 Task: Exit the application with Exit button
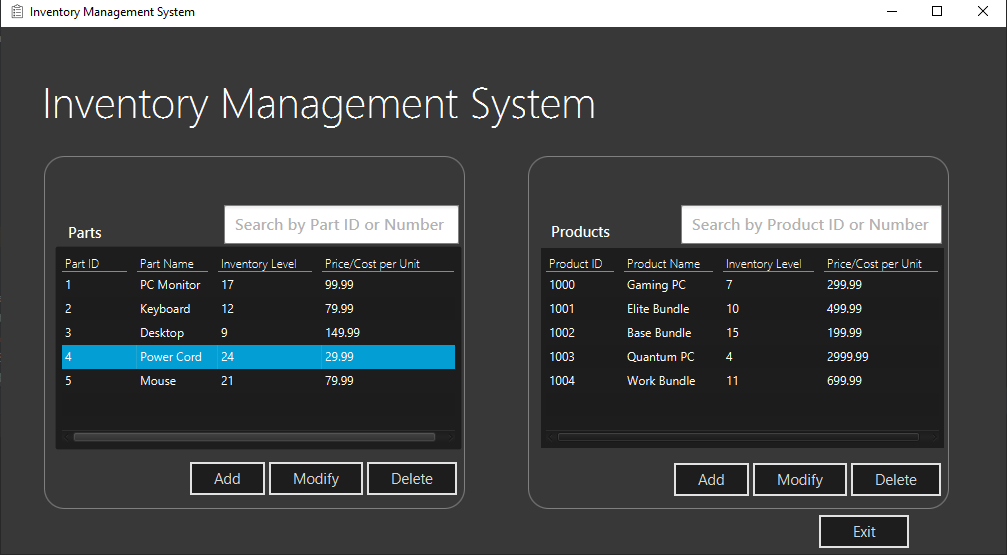[x=864, y=532]
